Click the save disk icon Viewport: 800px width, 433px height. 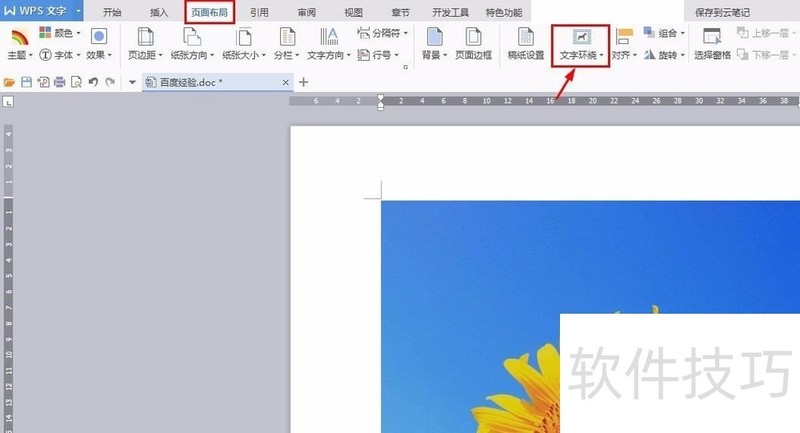point(27,81)
